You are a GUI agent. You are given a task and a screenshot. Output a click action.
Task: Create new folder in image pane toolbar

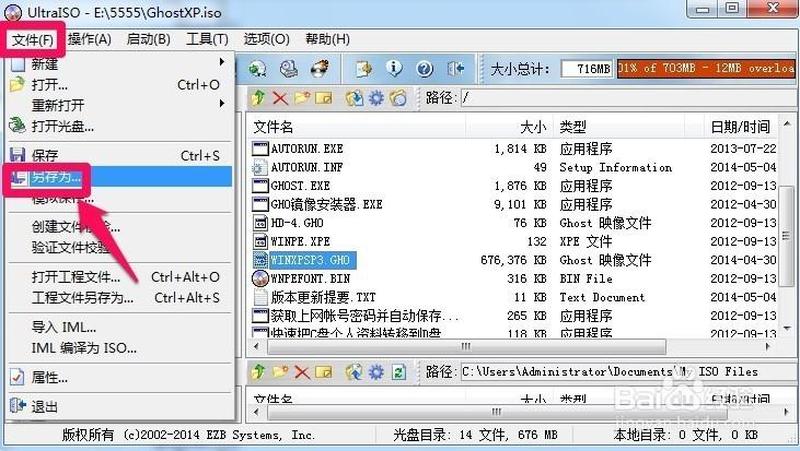302,97
